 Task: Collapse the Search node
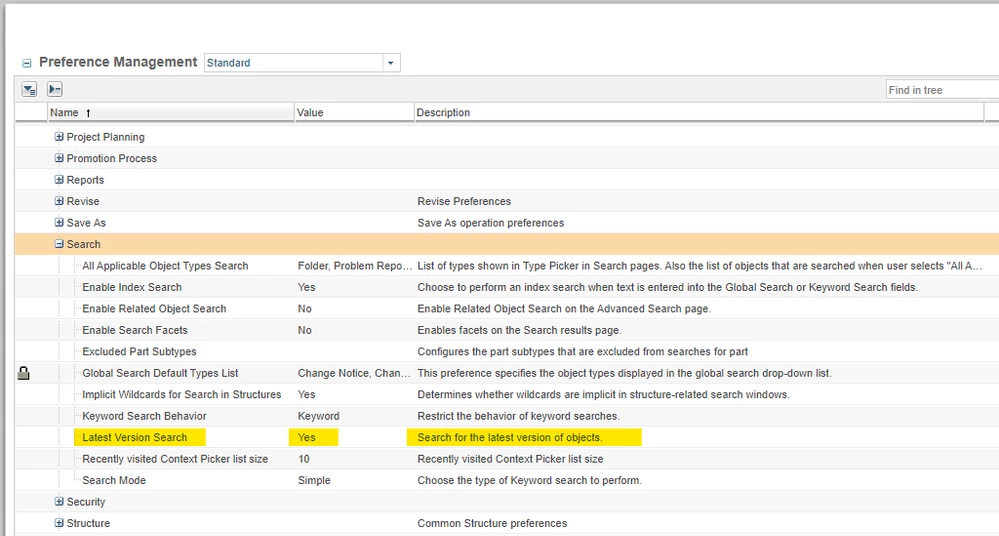click(59, 244)
